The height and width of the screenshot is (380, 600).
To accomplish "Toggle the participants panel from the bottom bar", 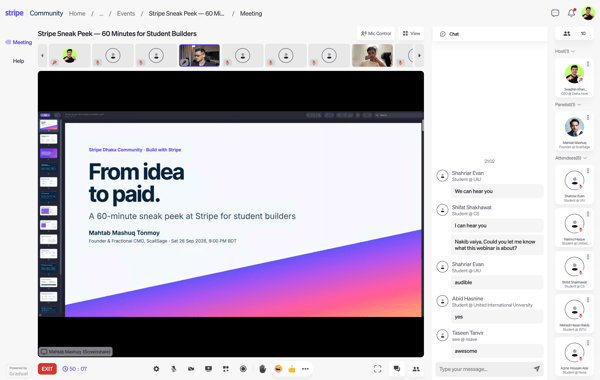I will [416, 369].
